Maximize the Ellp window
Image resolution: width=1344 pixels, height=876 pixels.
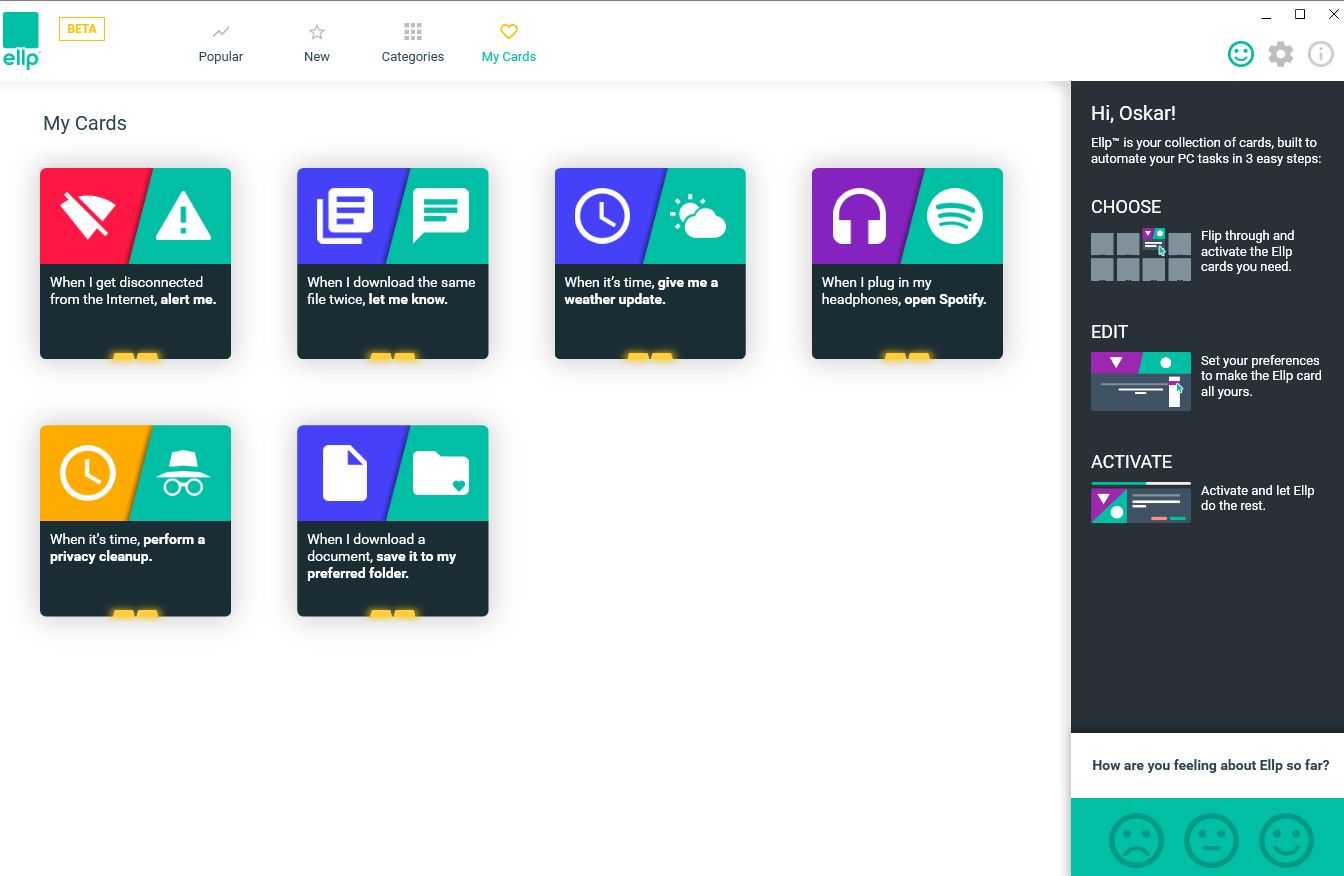1300,14
